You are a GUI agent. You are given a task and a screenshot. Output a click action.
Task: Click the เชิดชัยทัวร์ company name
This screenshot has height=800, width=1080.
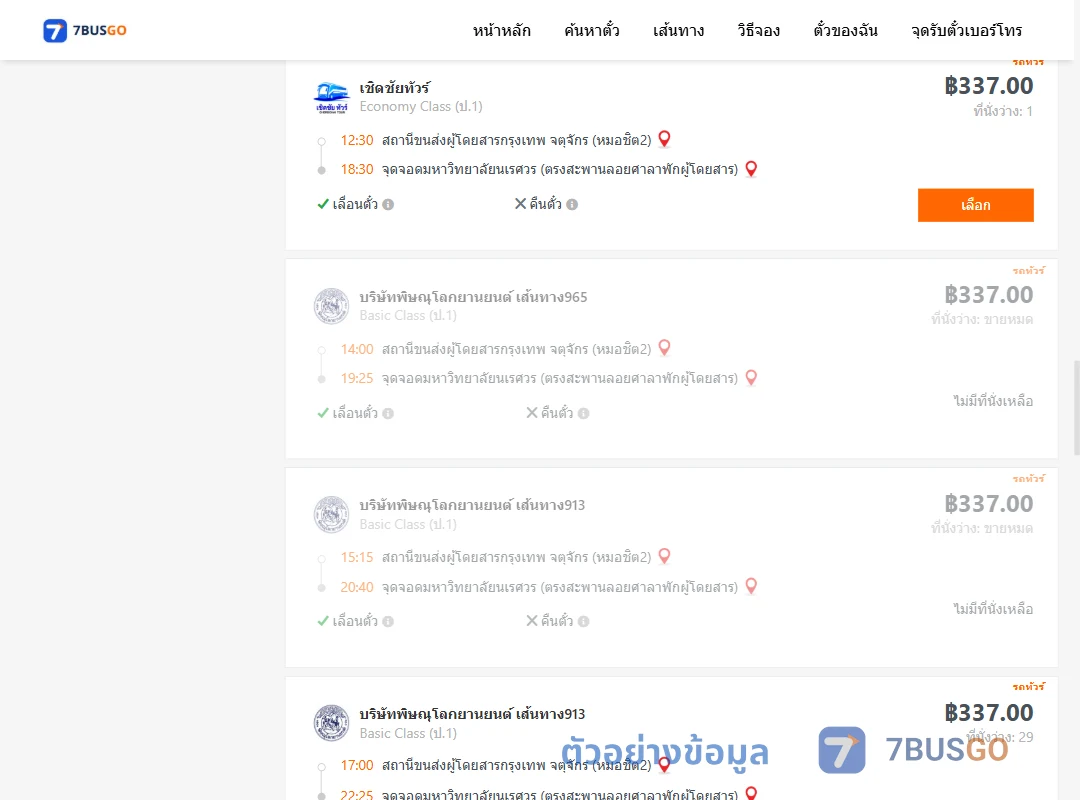click(x=395, y=88)
